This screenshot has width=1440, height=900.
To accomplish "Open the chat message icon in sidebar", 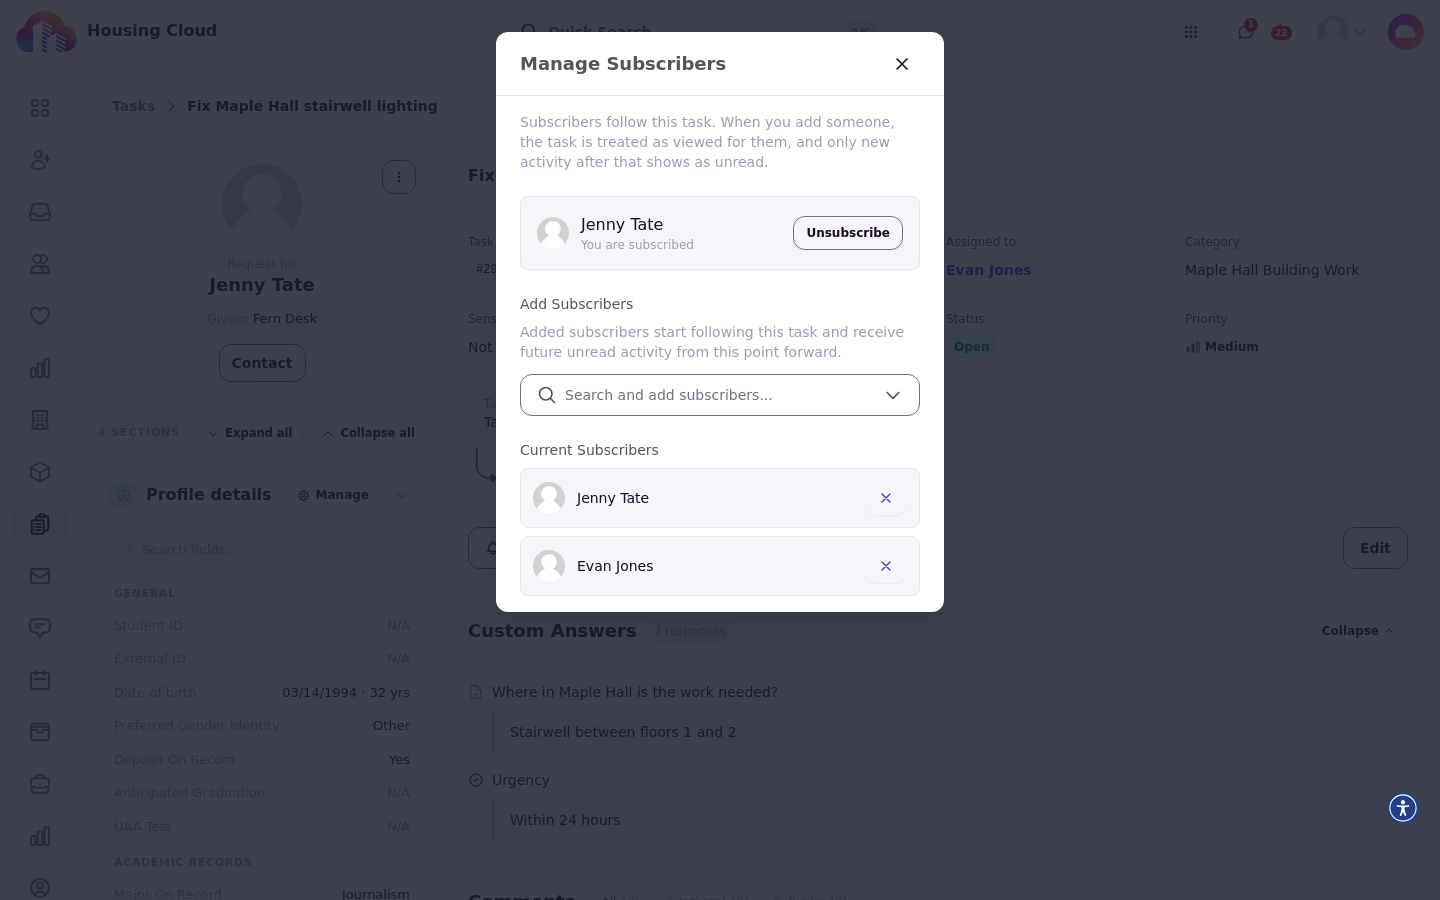I will (40, 628).
